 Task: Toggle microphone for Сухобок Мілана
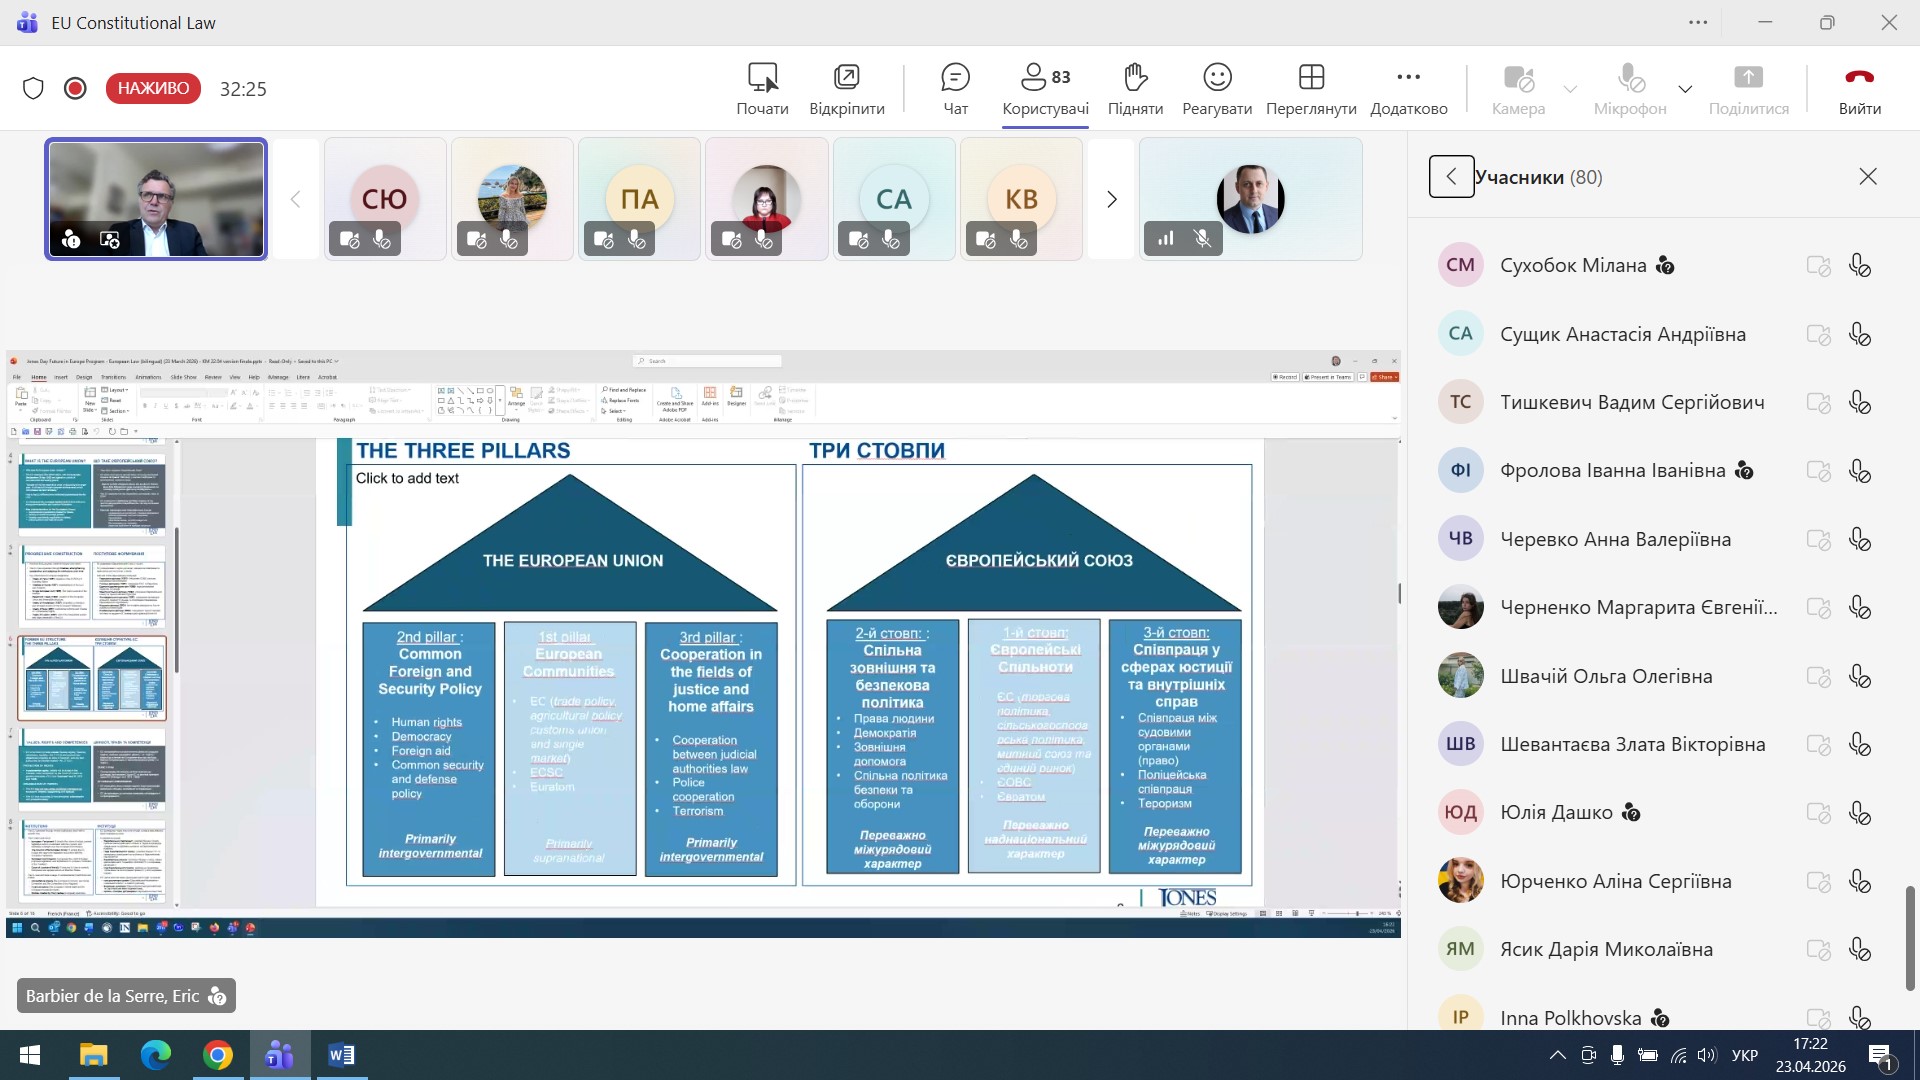1859,266
